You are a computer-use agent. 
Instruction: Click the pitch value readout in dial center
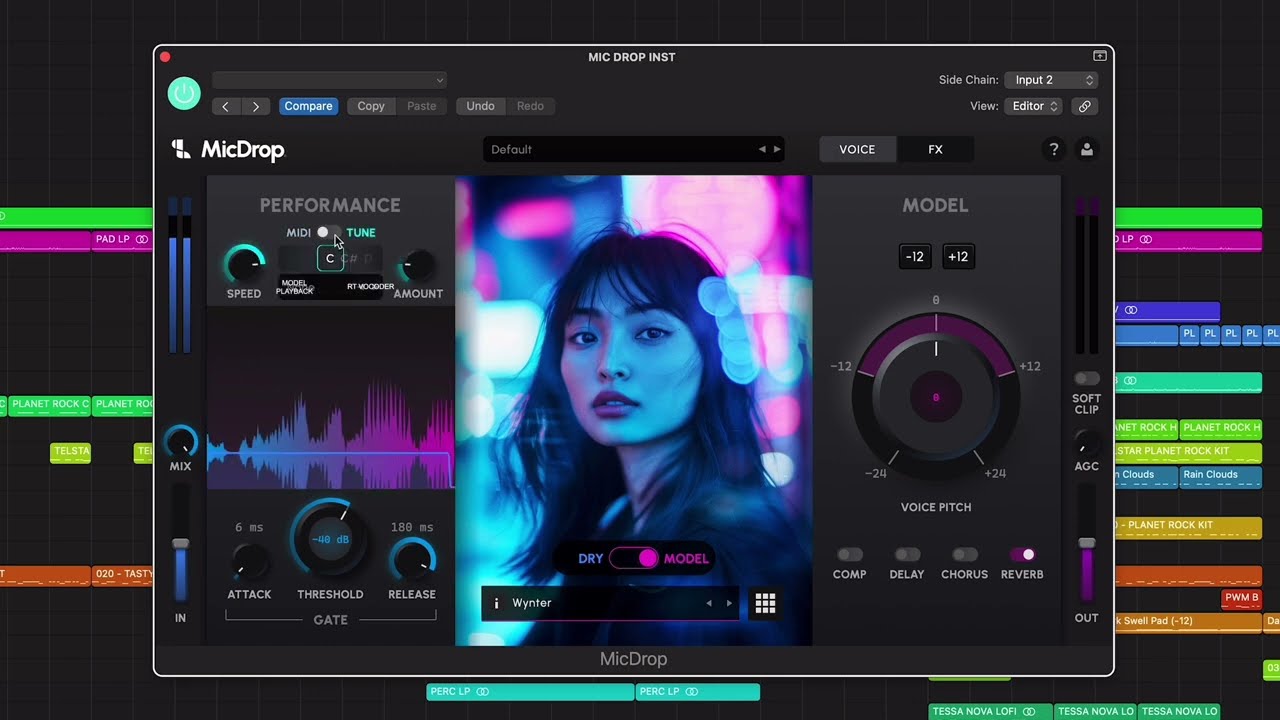[x=936, y=397]
